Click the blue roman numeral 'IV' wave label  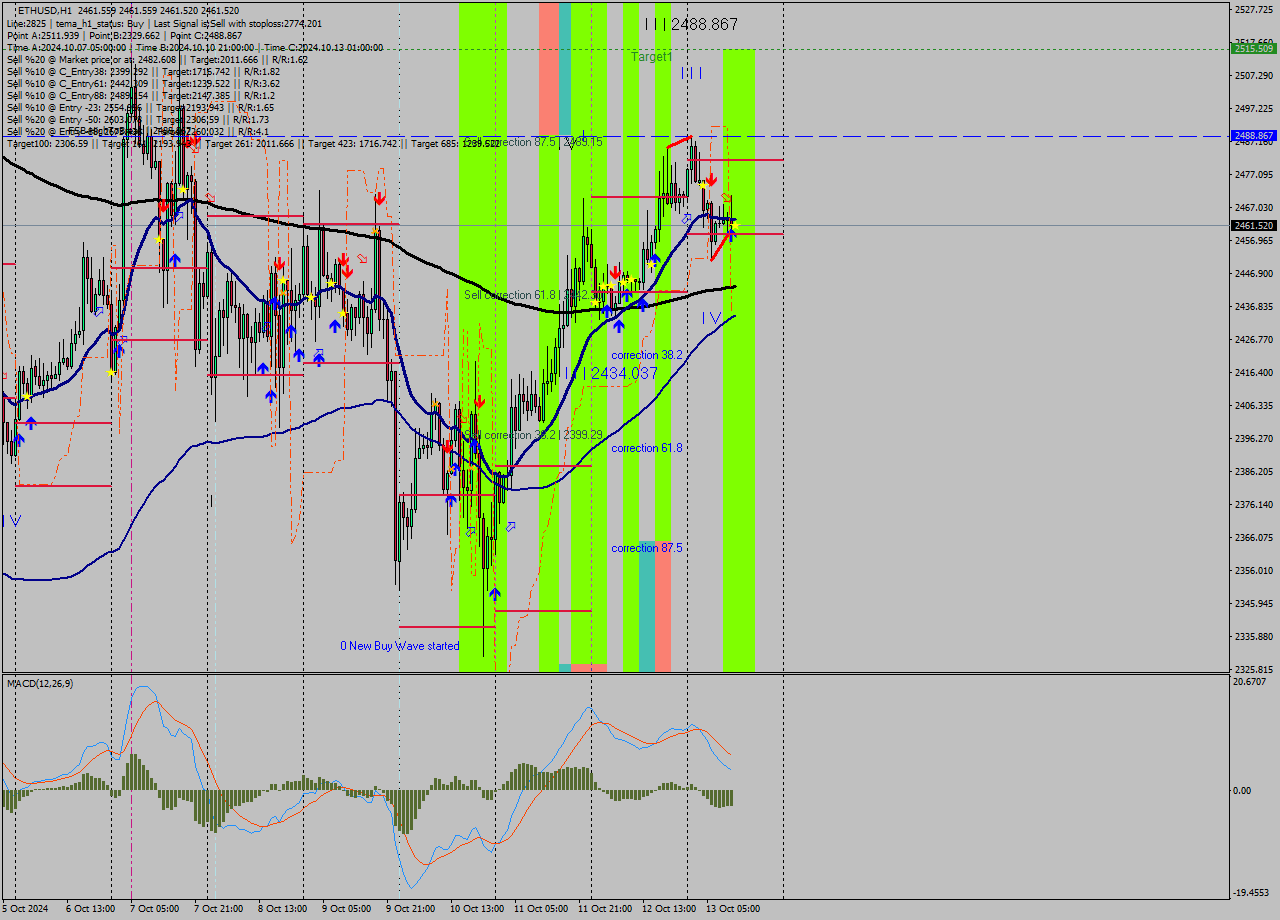coord(711,318)
